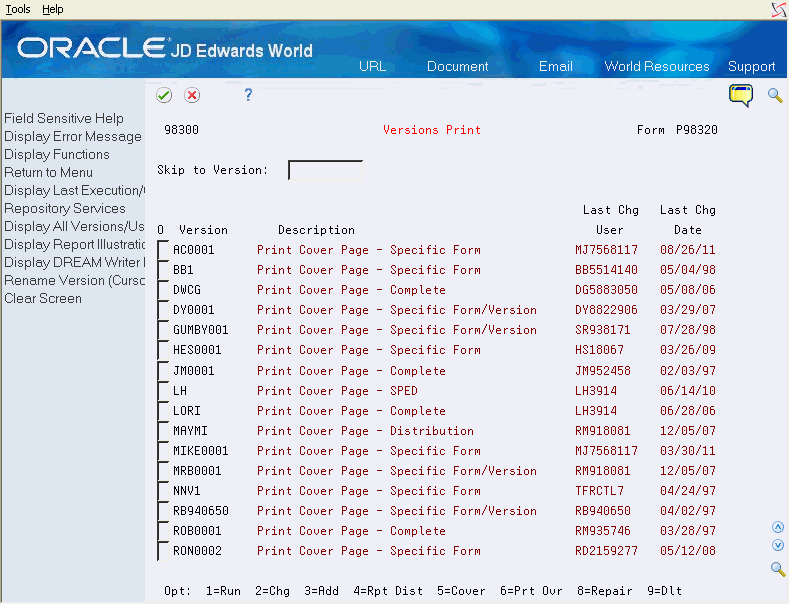Viewport: 789px width, 604px height.
Task: Click option field for version DWCG
Action: point(163,290)
